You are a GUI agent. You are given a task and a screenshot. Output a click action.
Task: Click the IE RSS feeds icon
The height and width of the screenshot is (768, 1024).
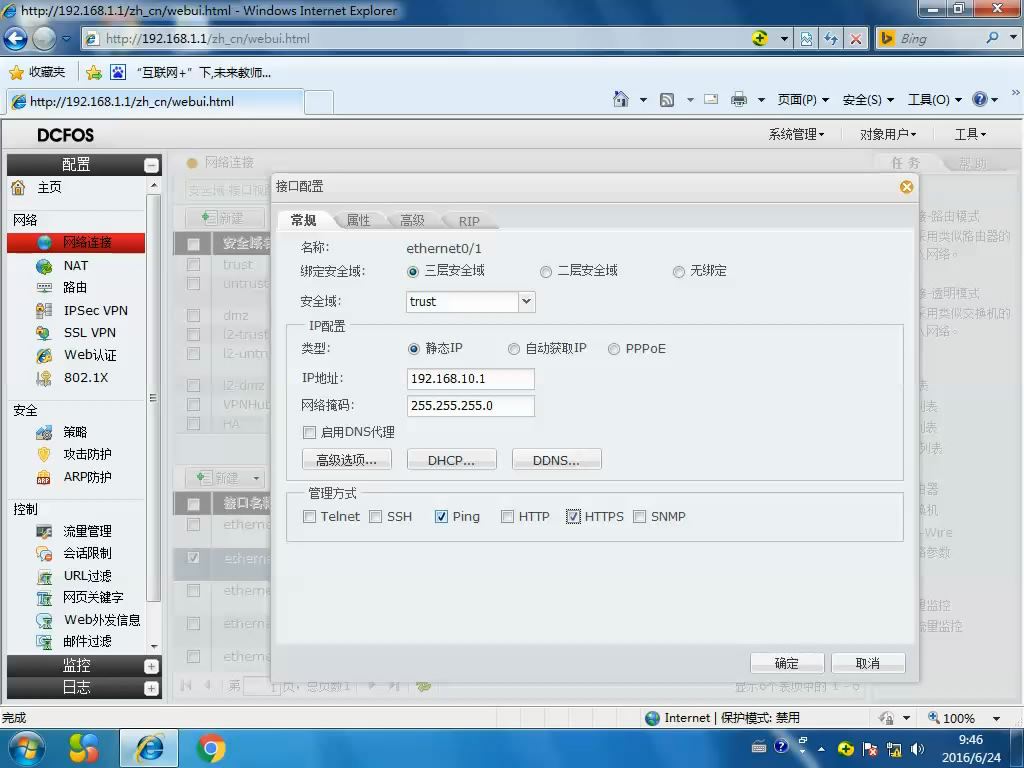pos(667,100)
